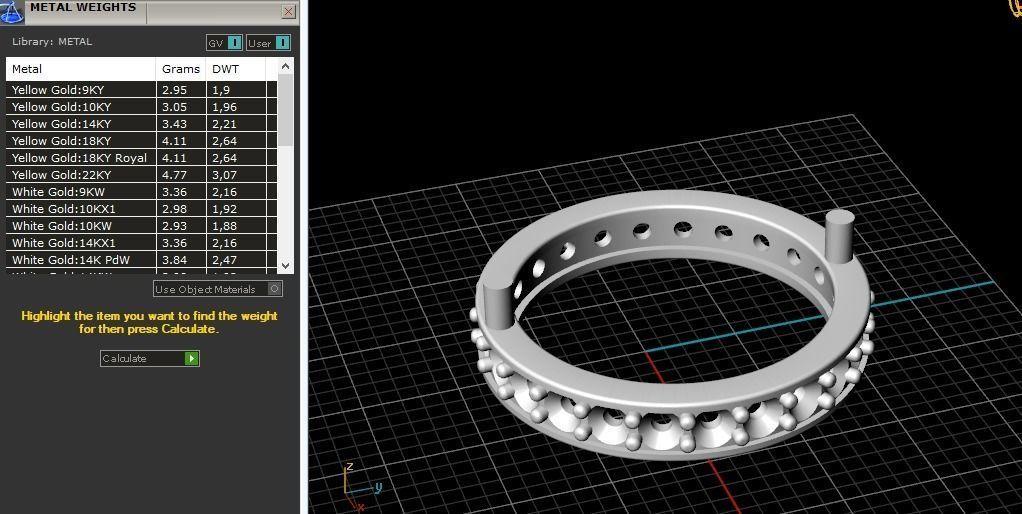Click the XYZ axis indicator in viewport

[x=362, y=487]
